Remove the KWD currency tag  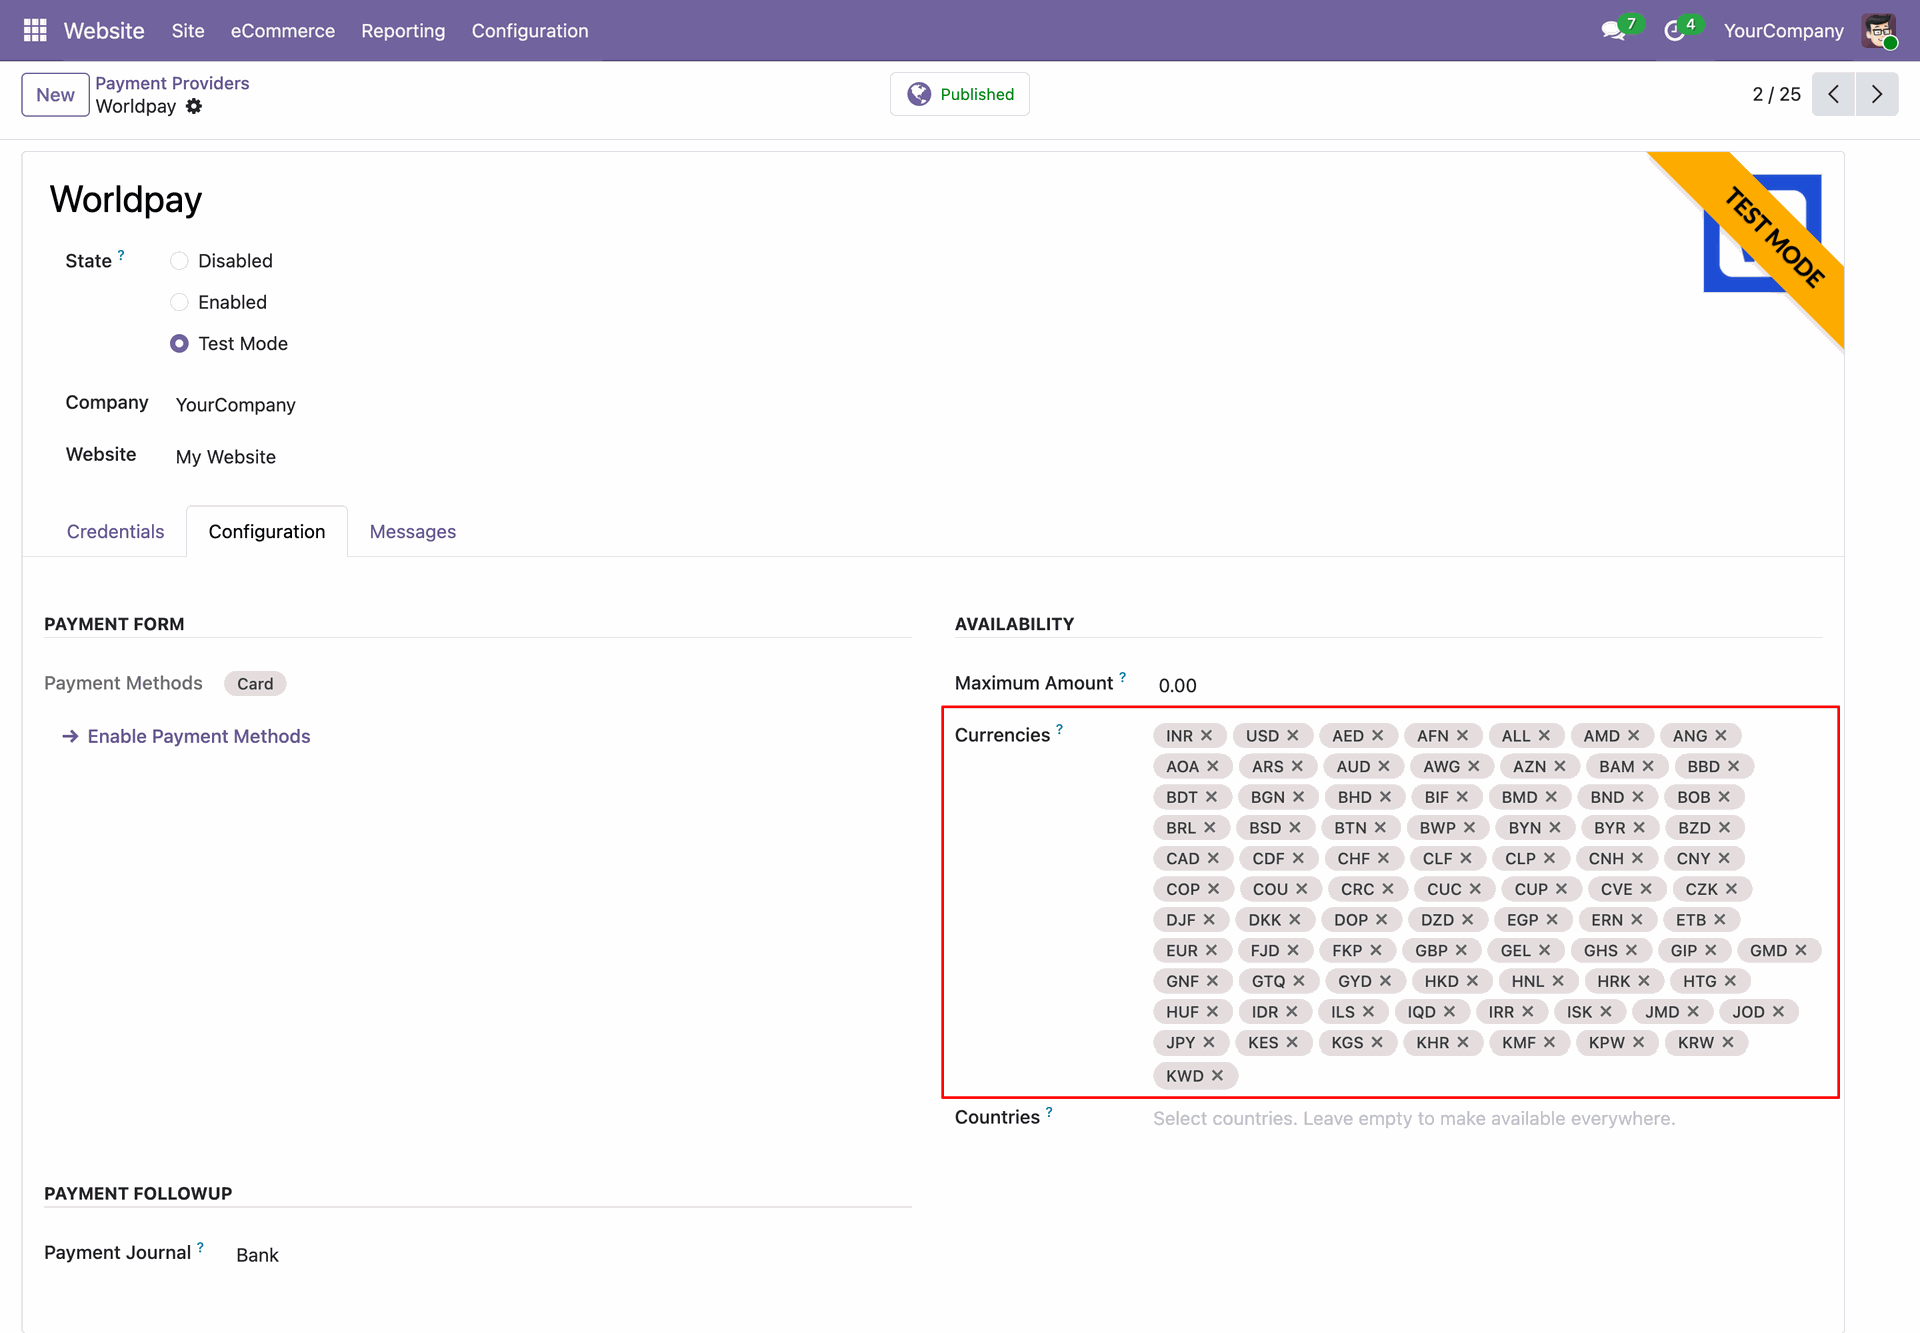(1217, 1076)
